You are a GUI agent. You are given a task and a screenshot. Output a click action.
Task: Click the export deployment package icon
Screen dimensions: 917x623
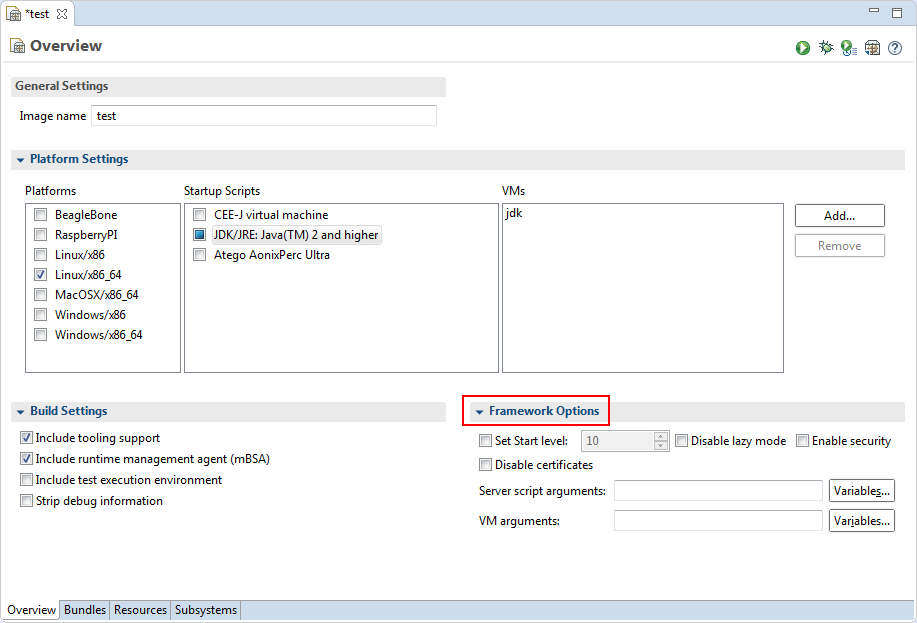click(x=871, y=47)
